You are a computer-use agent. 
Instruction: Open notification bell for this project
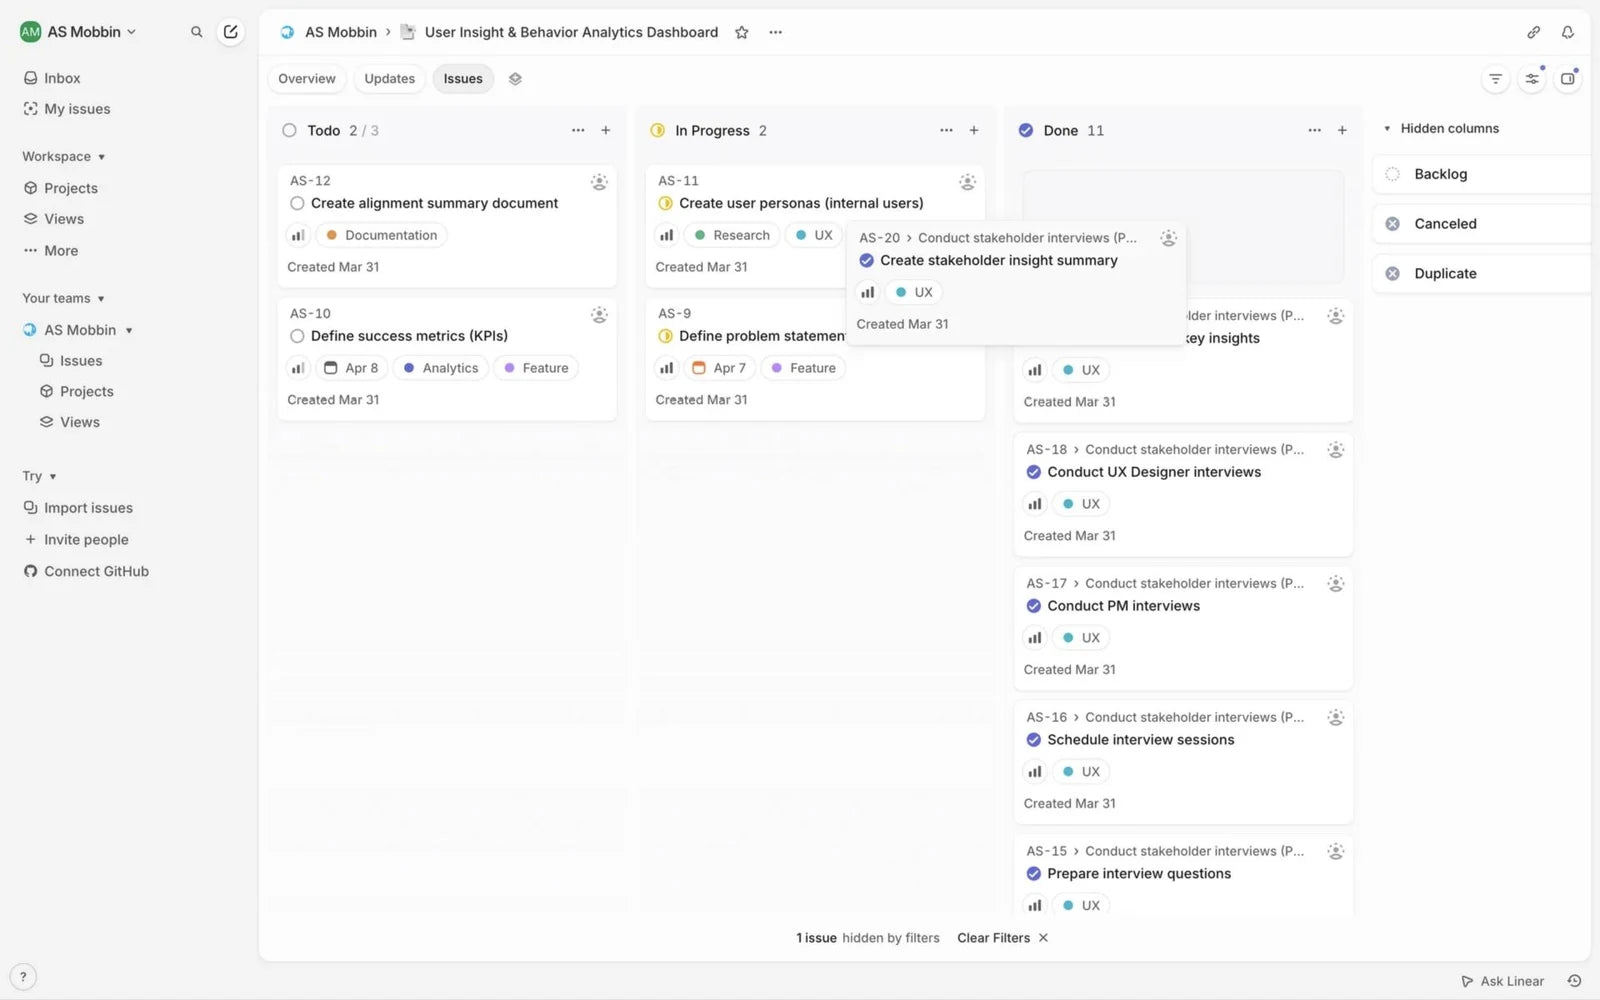[x=1568, y=32]
